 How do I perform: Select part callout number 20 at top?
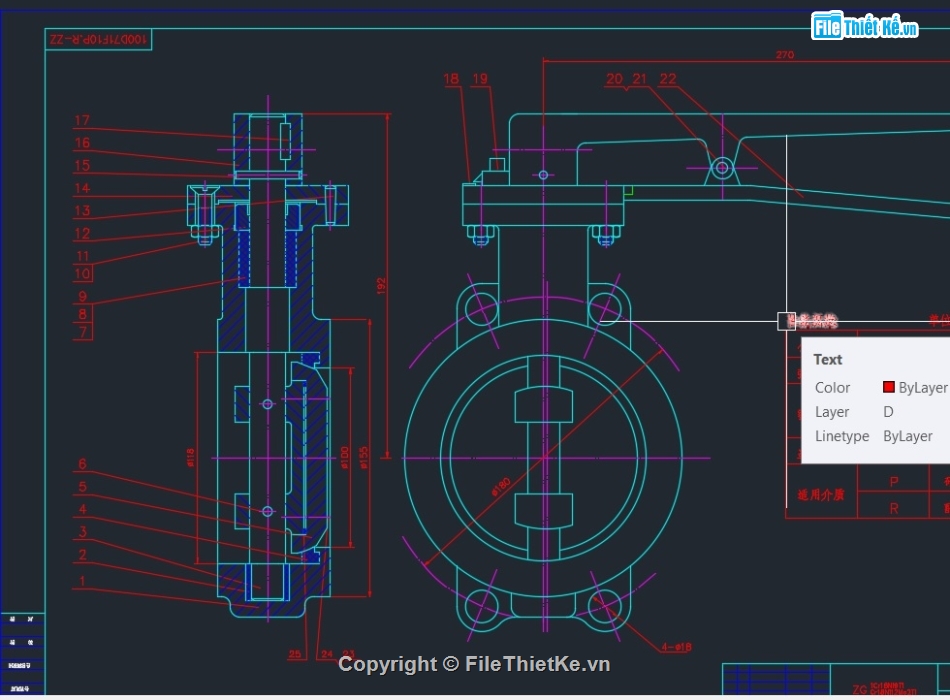(x=614, y=79)
